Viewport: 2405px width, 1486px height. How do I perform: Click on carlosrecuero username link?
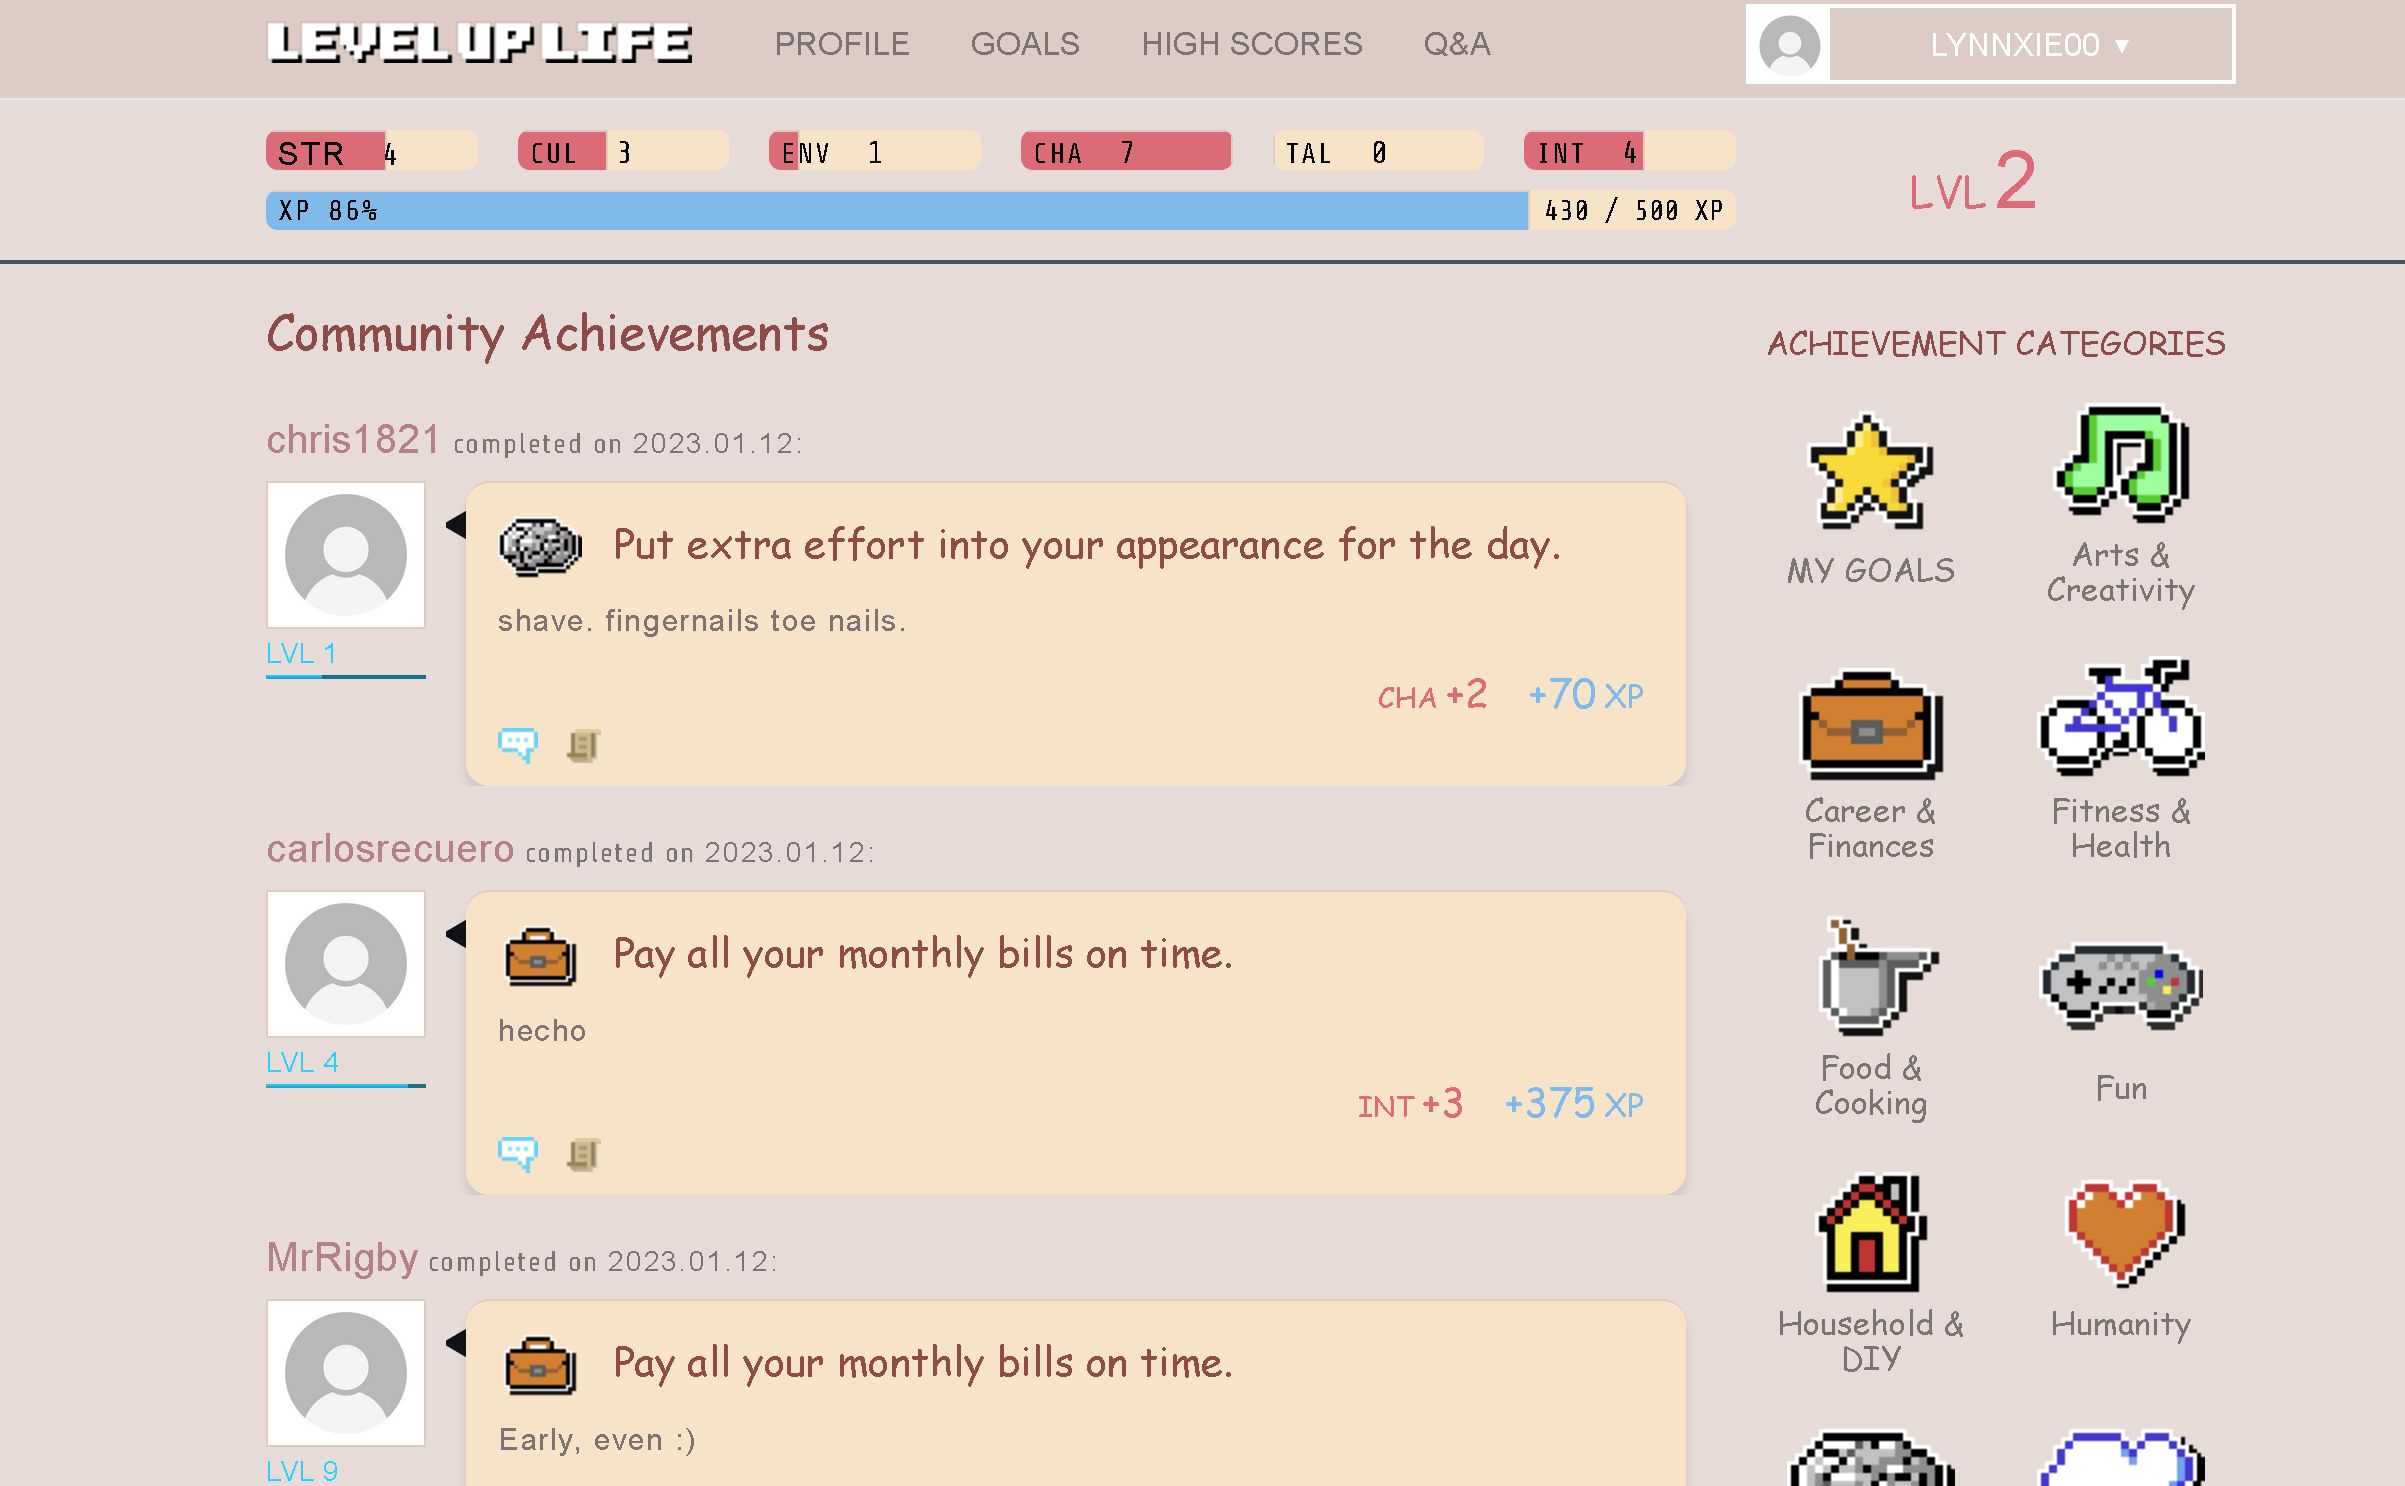click(x=388, y=847)
